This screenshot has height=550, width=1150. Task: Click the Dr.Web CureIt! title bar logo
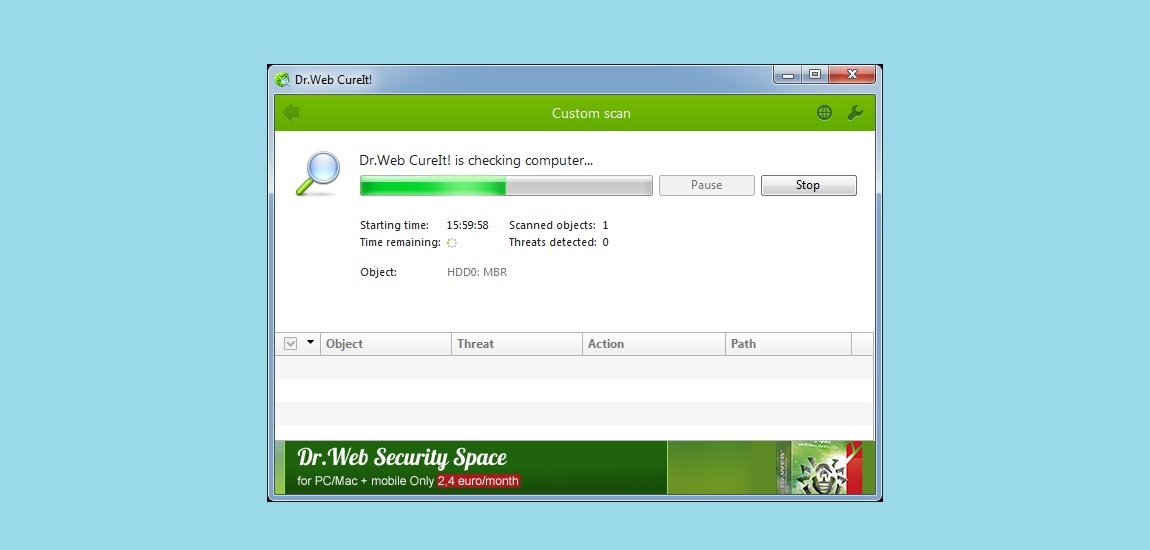click(x=282, y=79)
